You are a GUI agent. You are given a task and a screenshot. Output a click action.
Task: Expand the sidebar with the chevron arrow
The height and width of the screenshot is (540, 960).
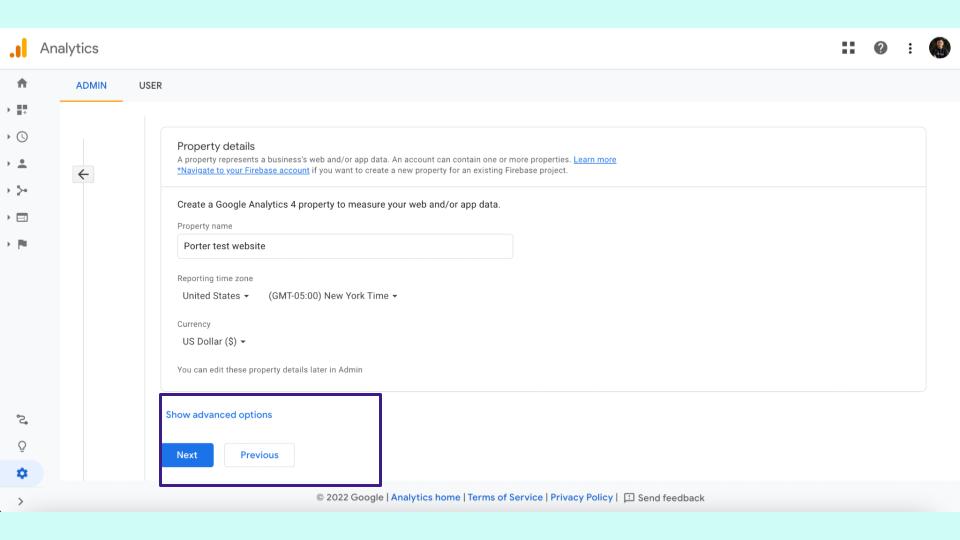21,501
